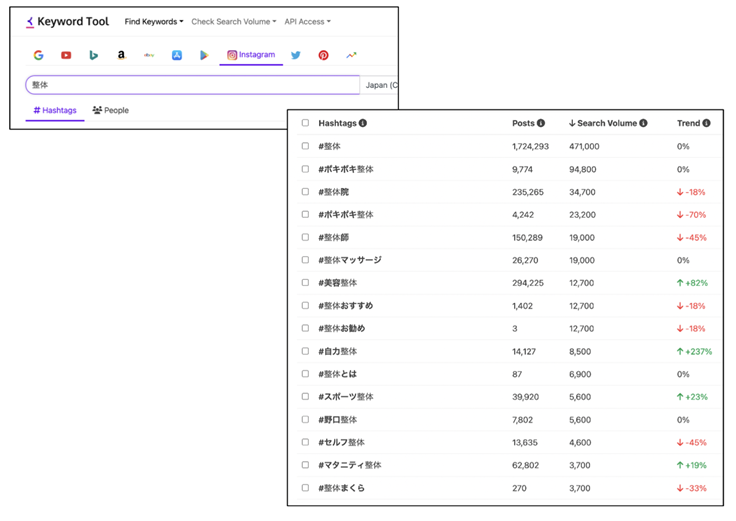
Task: Click the #整体とは hashtag
Action: click(337, 374)
